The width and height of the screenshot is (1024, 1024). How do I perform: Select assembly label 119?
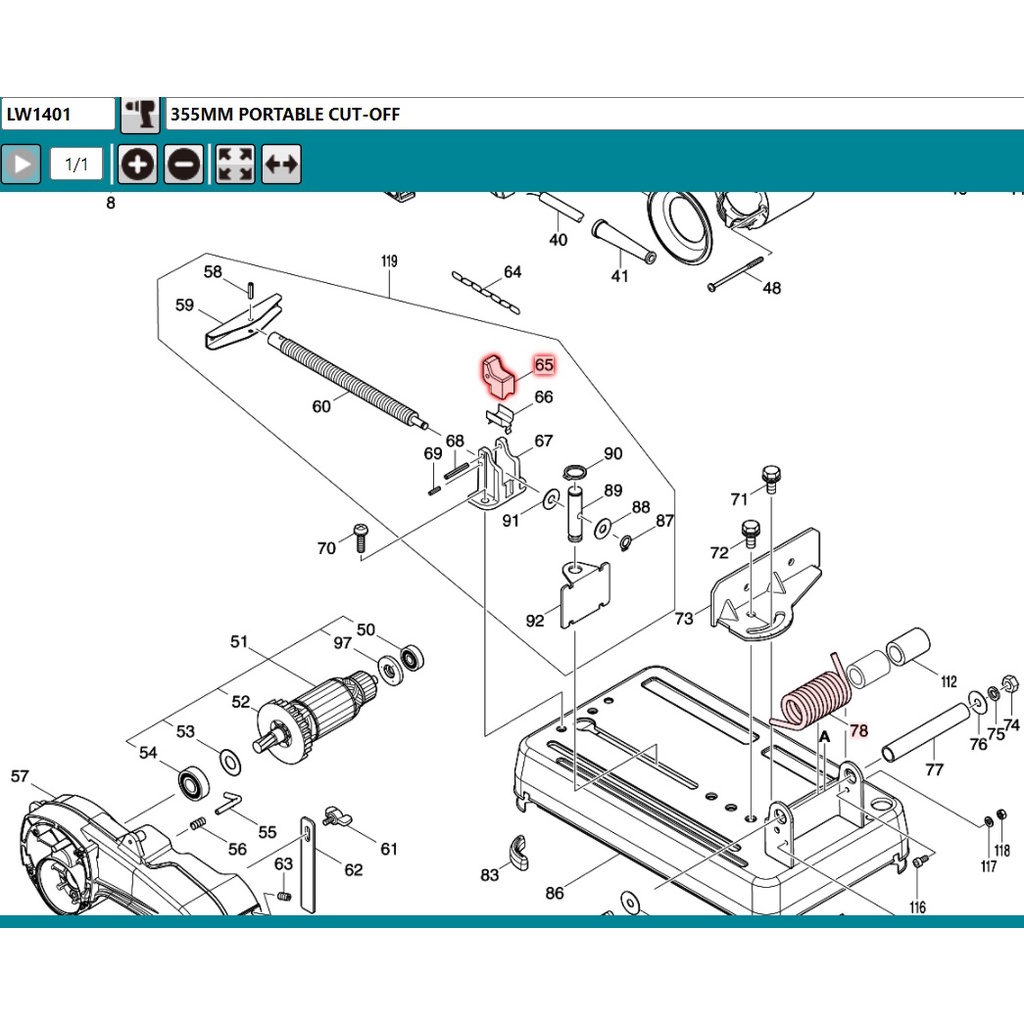[389, 261]
